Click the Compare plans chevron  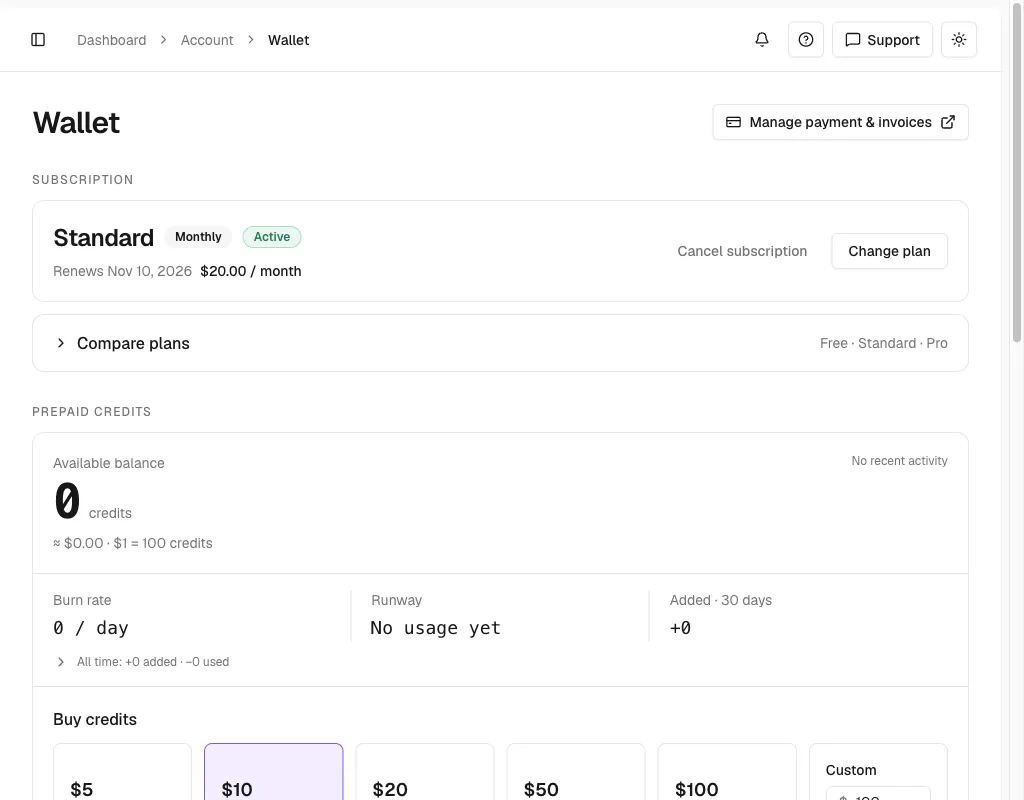(x=61, y=344)
